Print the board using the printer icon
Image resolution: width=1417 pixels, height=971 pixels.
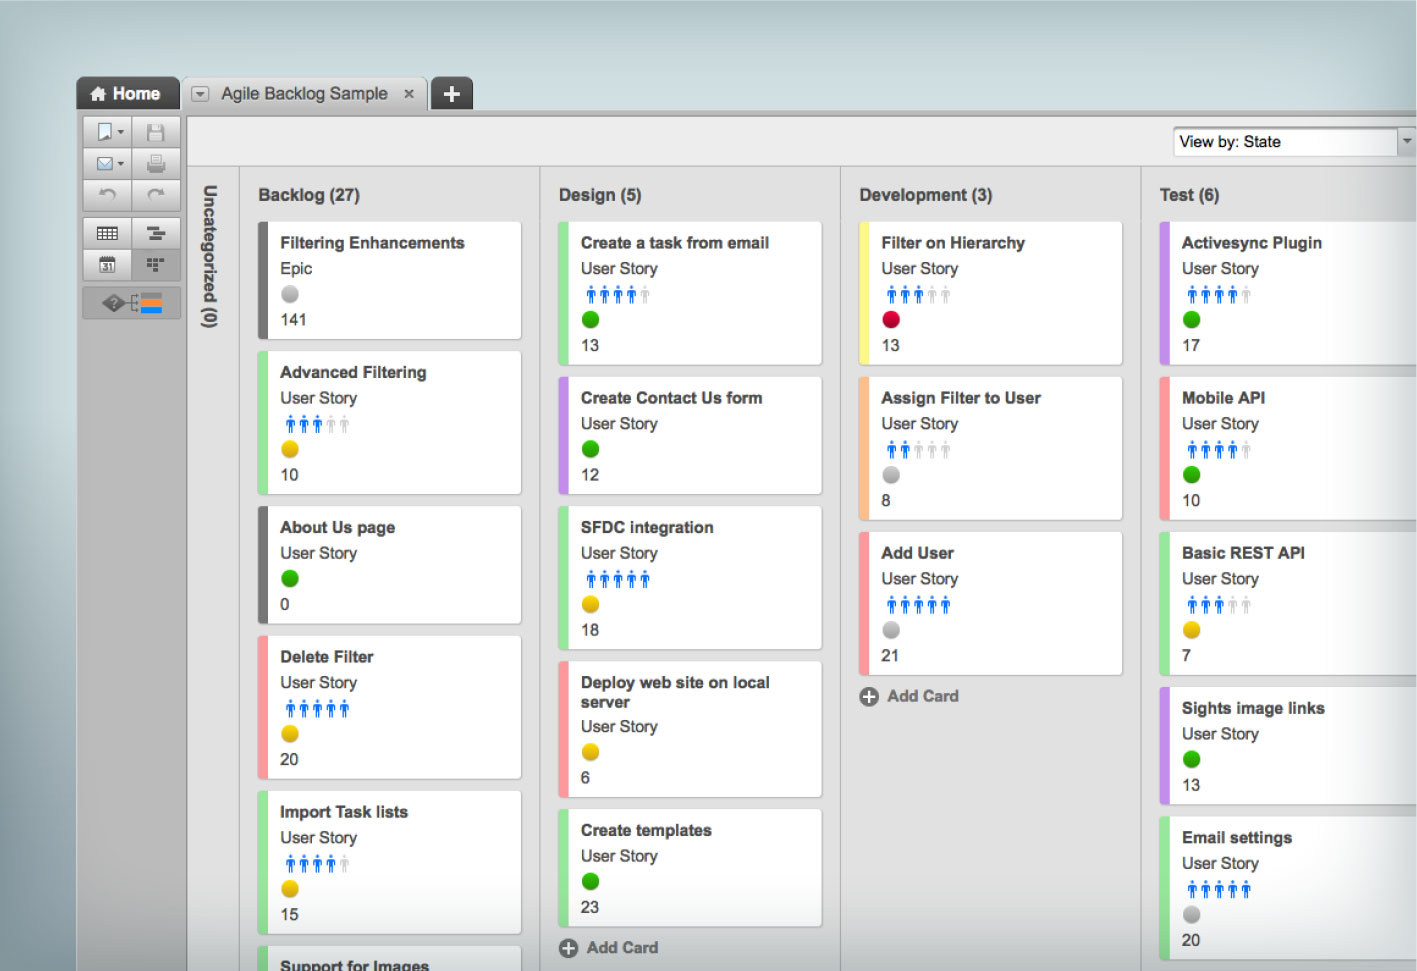click(x=156, y=163)
